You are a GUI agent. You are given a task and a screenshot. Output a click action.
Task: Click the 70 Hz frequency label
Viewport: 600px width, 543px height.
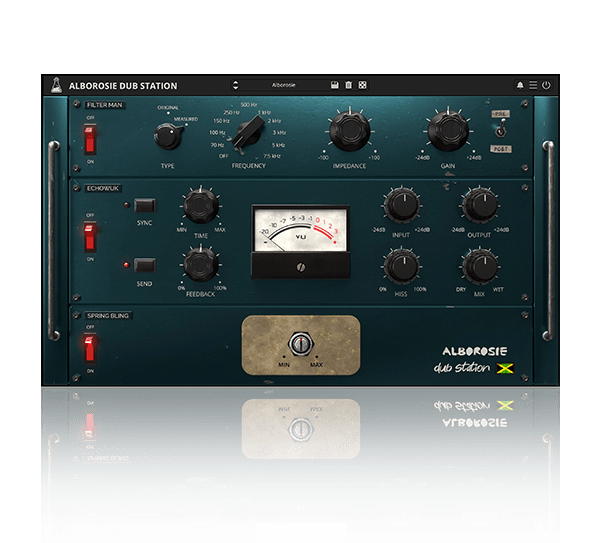pyautogui.click(x=217, y=145)
